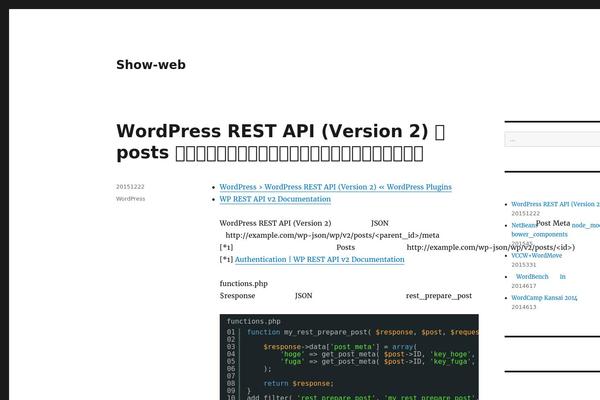Open the Authentication | WP REST API v2 Documentation link
Viewport: 600px width, 400px height.
pyautogui.click(x=320, y=260)
